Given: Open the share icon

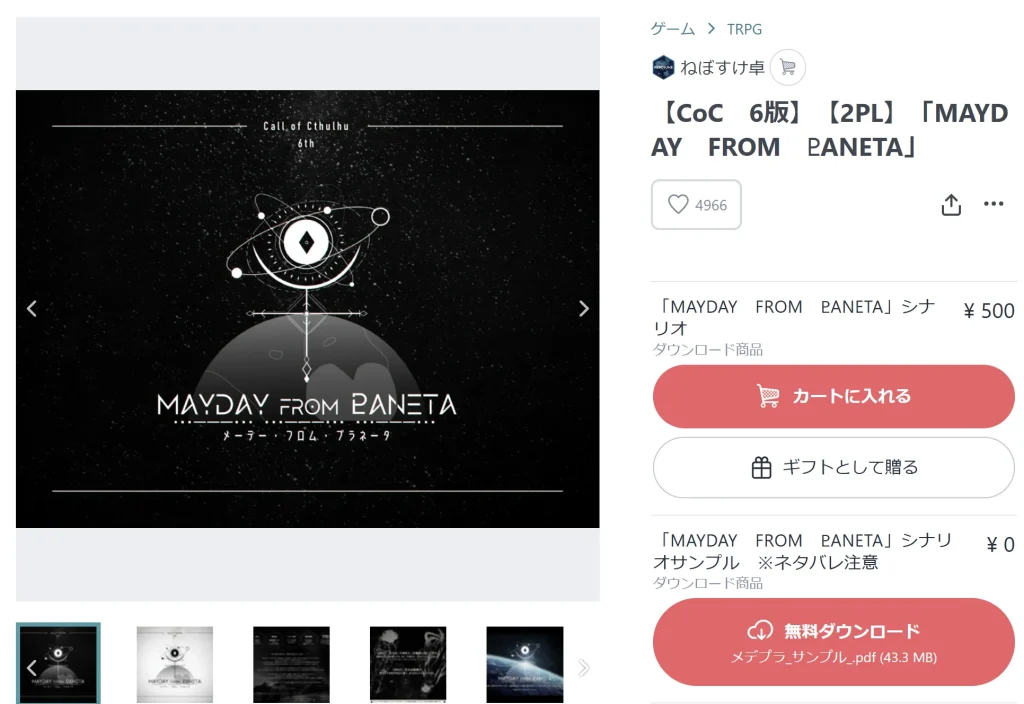Looking at the screenshot, I should 951,204.
